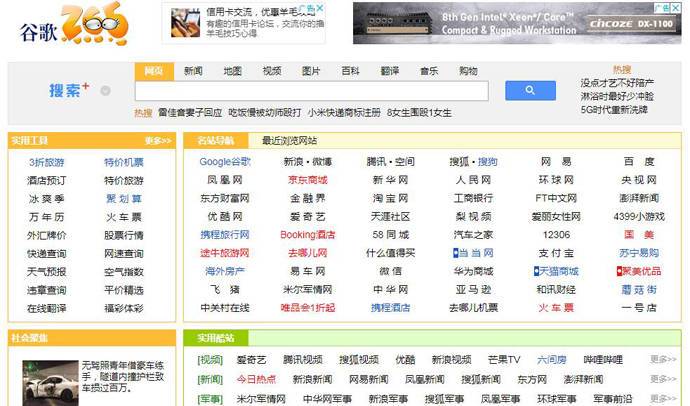Expand 更多>> on the [新闻] row
Viewport: 690px width, 406px height.
coord(663,379)
